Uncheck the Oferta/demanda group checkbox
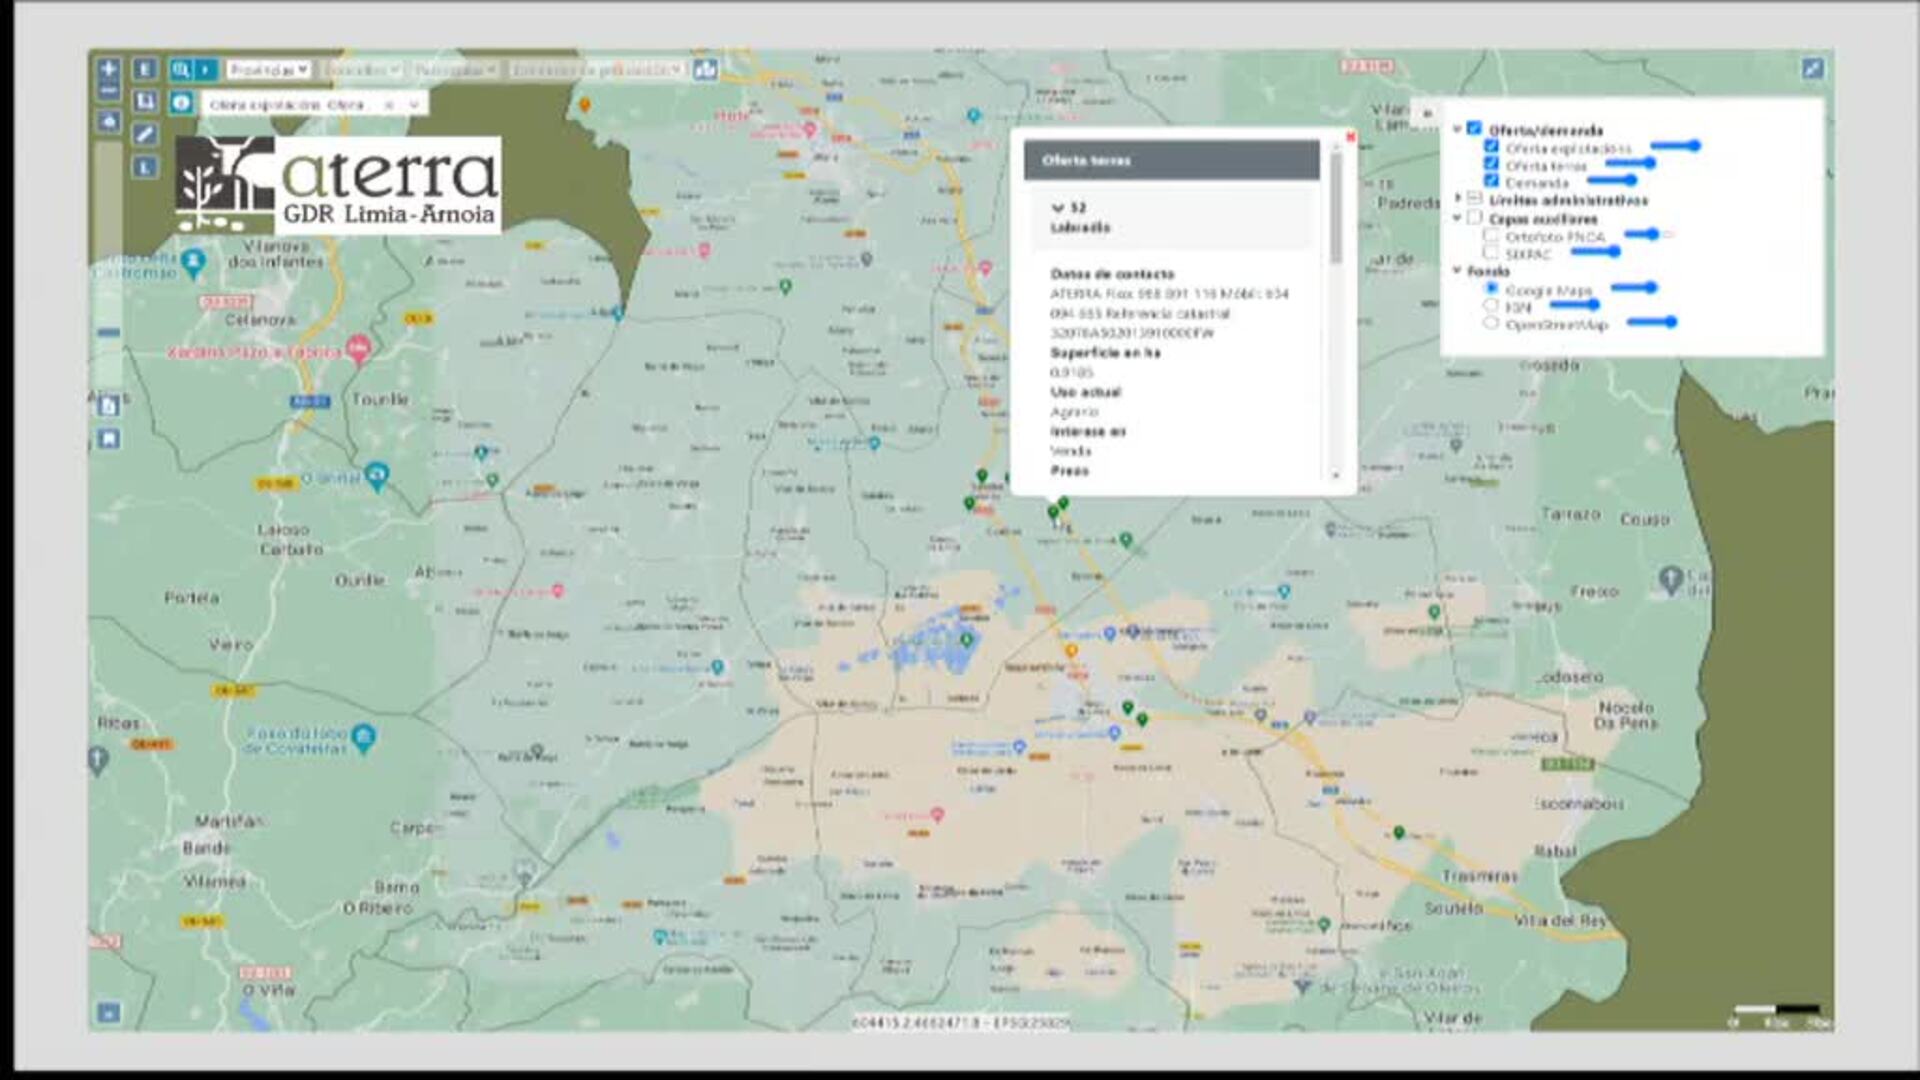 [x=1474, y=129]
